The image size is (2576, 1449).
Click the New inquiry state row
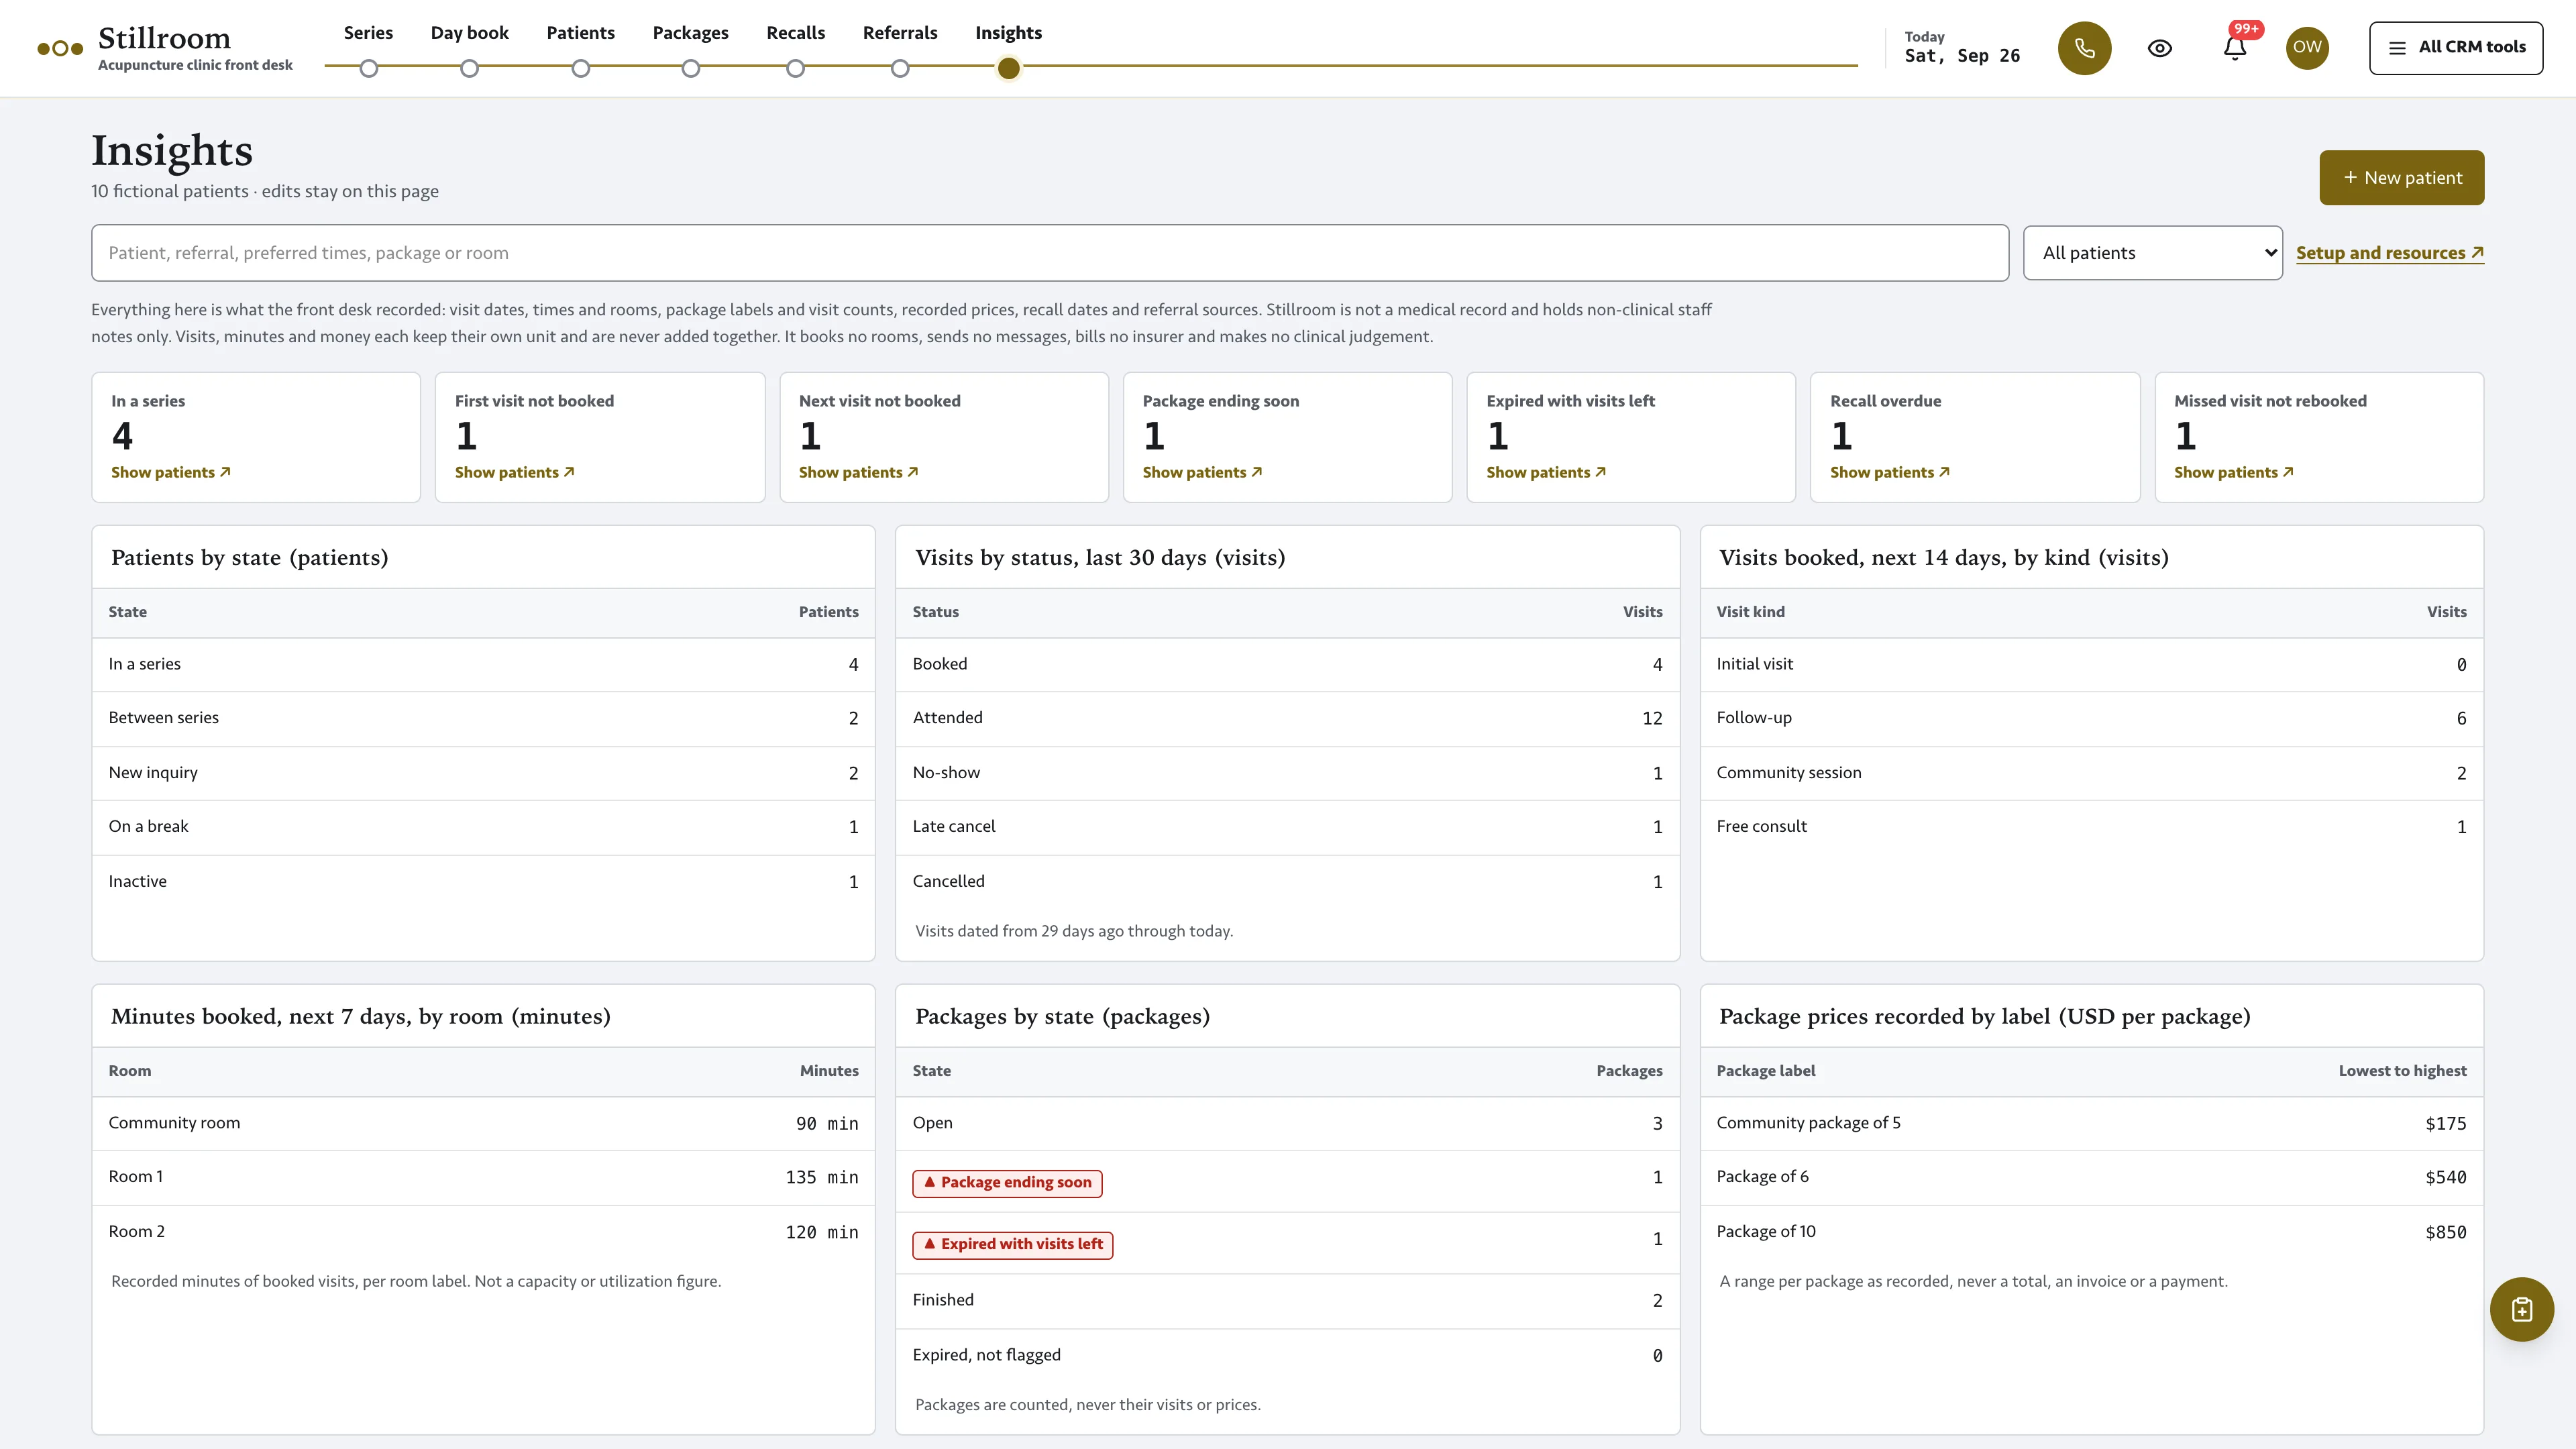[x=483, y=773]
